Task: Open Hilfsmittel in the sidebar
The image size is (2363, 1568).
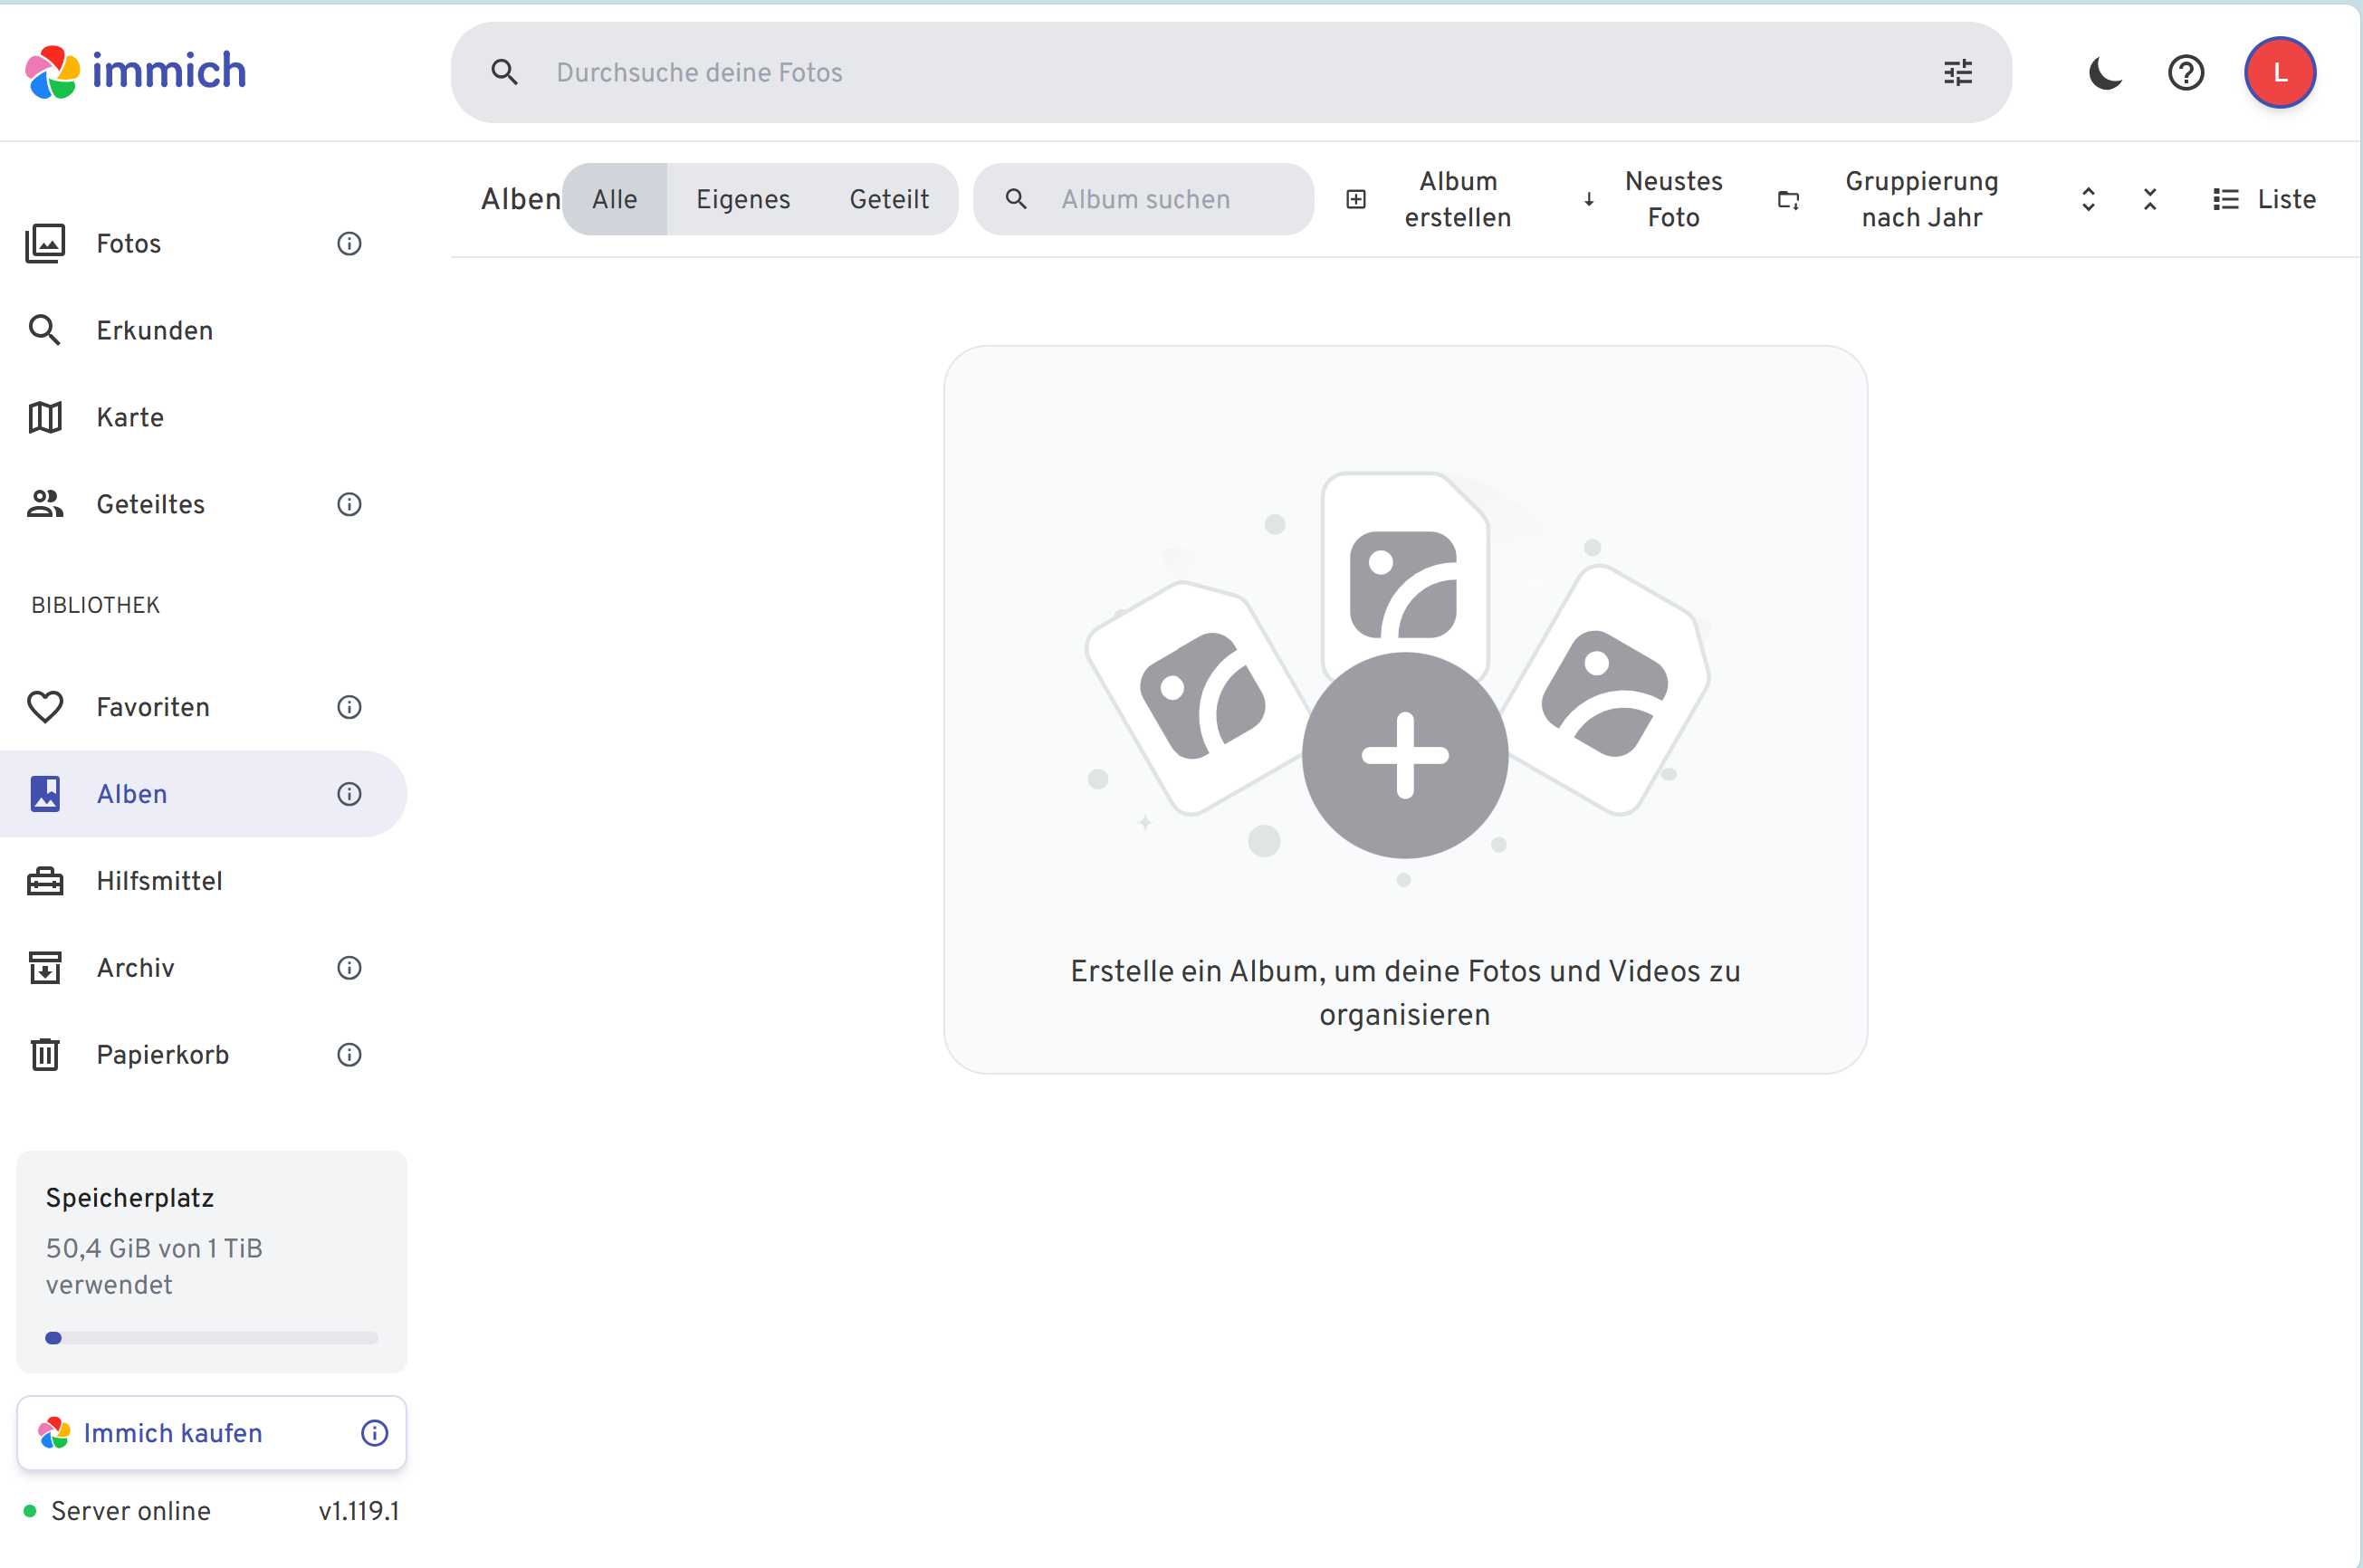Action: pyautogui.click(x=204, y=881)
